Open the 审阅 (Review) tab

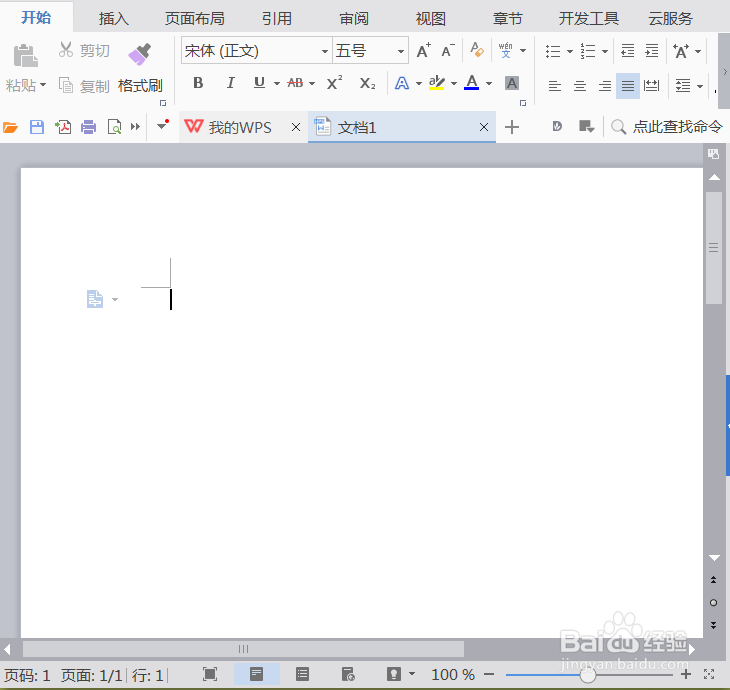[x=354, y=19]
